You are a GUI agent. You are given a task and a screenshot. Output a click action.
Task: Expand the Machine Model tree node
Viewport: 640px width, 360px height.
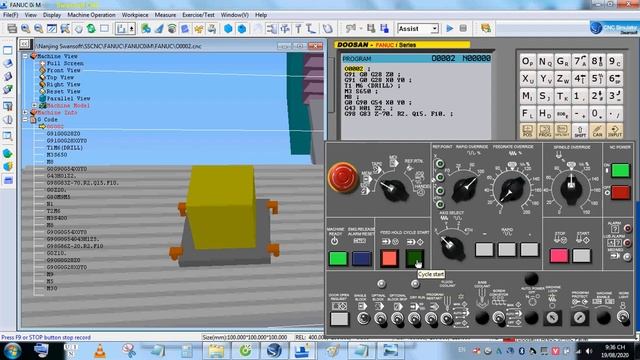(35, 106)
